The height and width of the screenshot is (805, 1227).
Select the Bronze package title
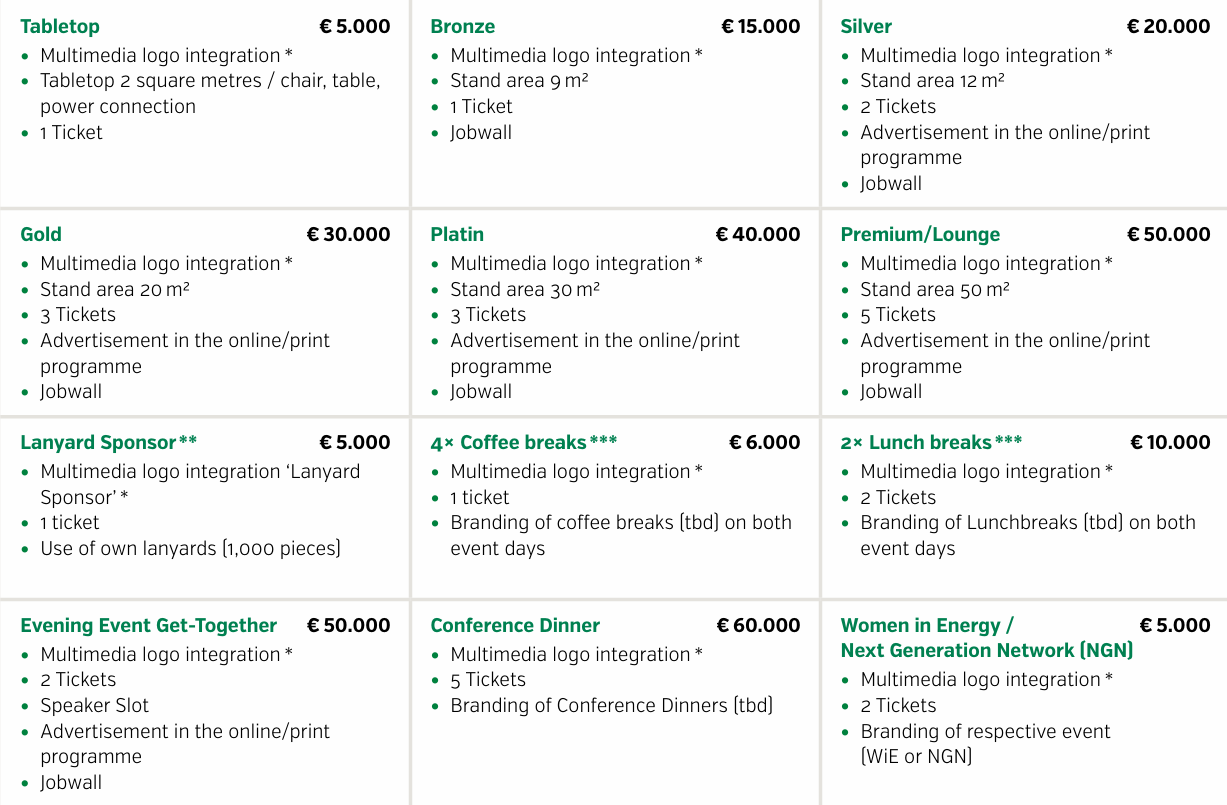(x=463, y=27)
